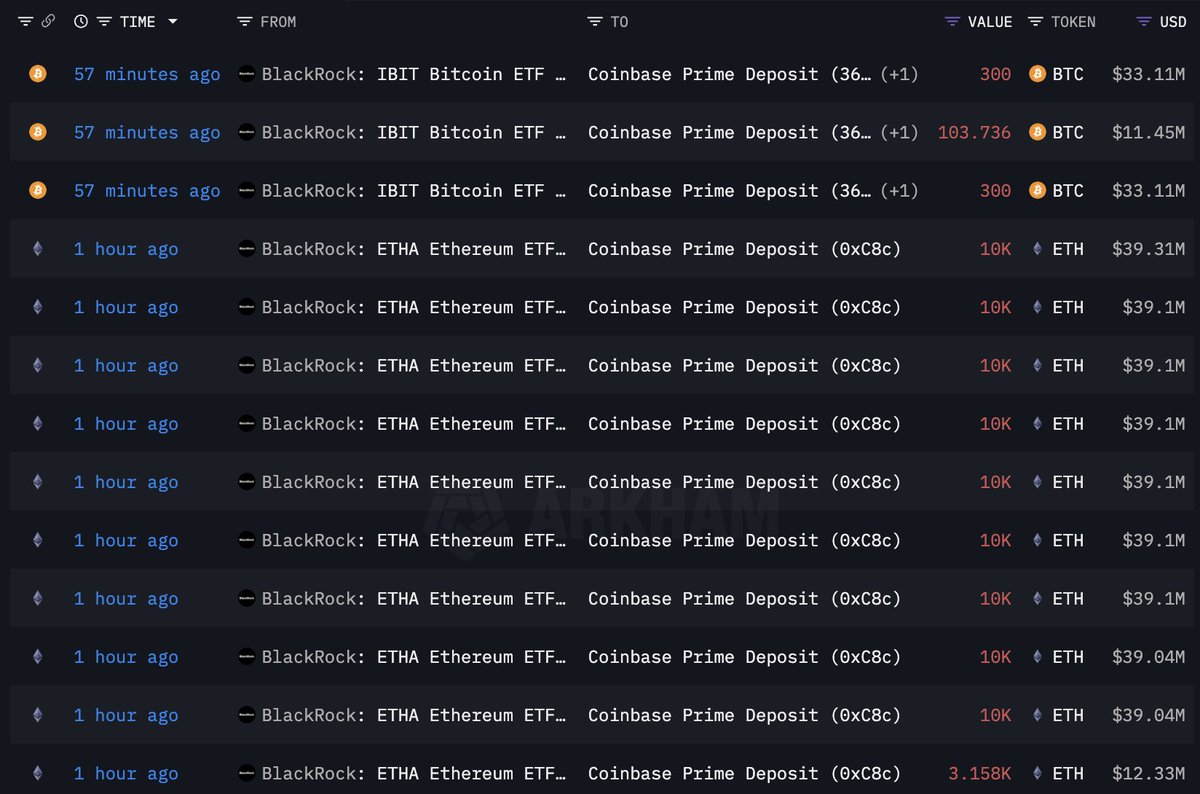Click the TIME column header label
Screen dimensions: 1200x794
[137, 22]
